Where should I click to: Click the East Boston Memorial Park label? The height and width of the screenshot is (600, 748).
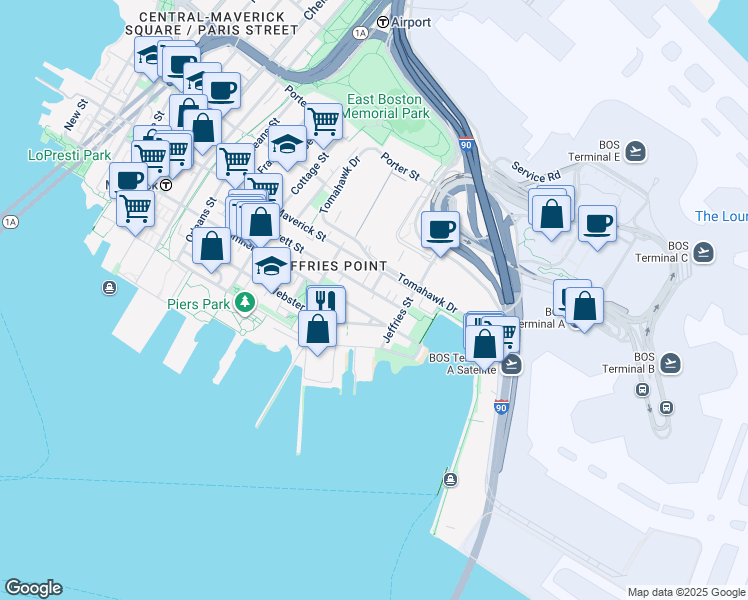(385, 106)
